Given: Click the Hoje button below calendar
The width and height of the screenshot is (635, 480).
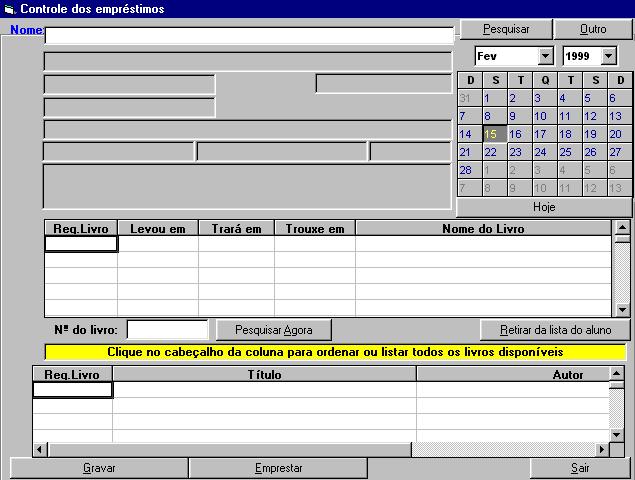Looking at the screenshot, I should pyautogui.click(x=544, y=207).
